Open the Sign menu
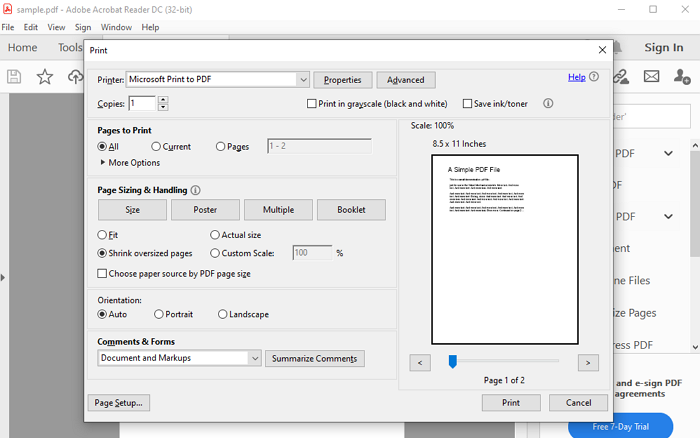 (83, 27)
